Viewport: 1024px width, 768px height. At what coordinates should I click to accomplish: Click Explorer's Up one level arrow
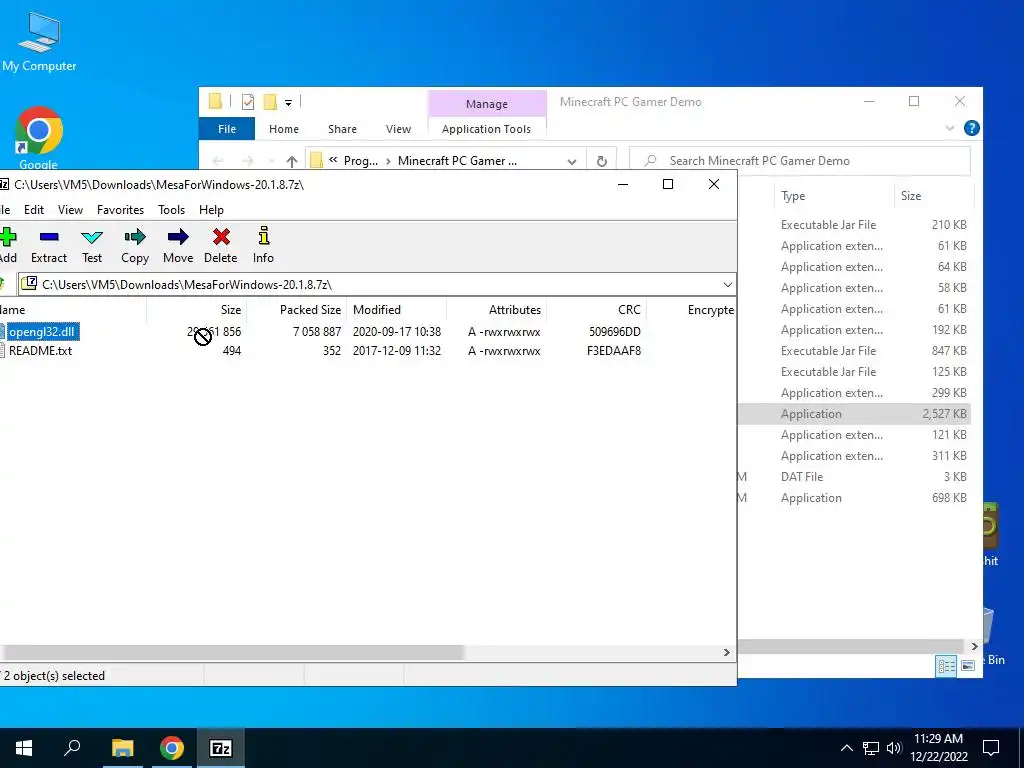coord(292,161)
